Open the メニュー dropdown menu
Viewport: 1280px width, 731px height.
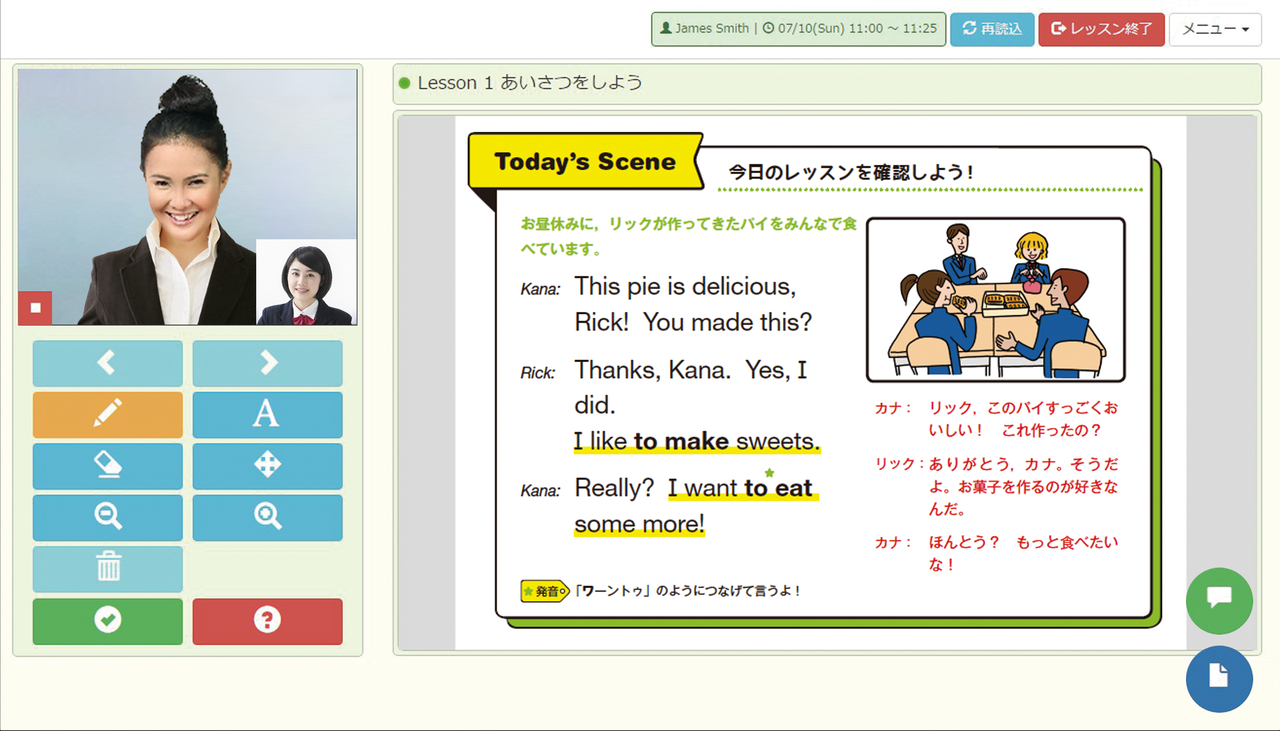coord(1215,29)
